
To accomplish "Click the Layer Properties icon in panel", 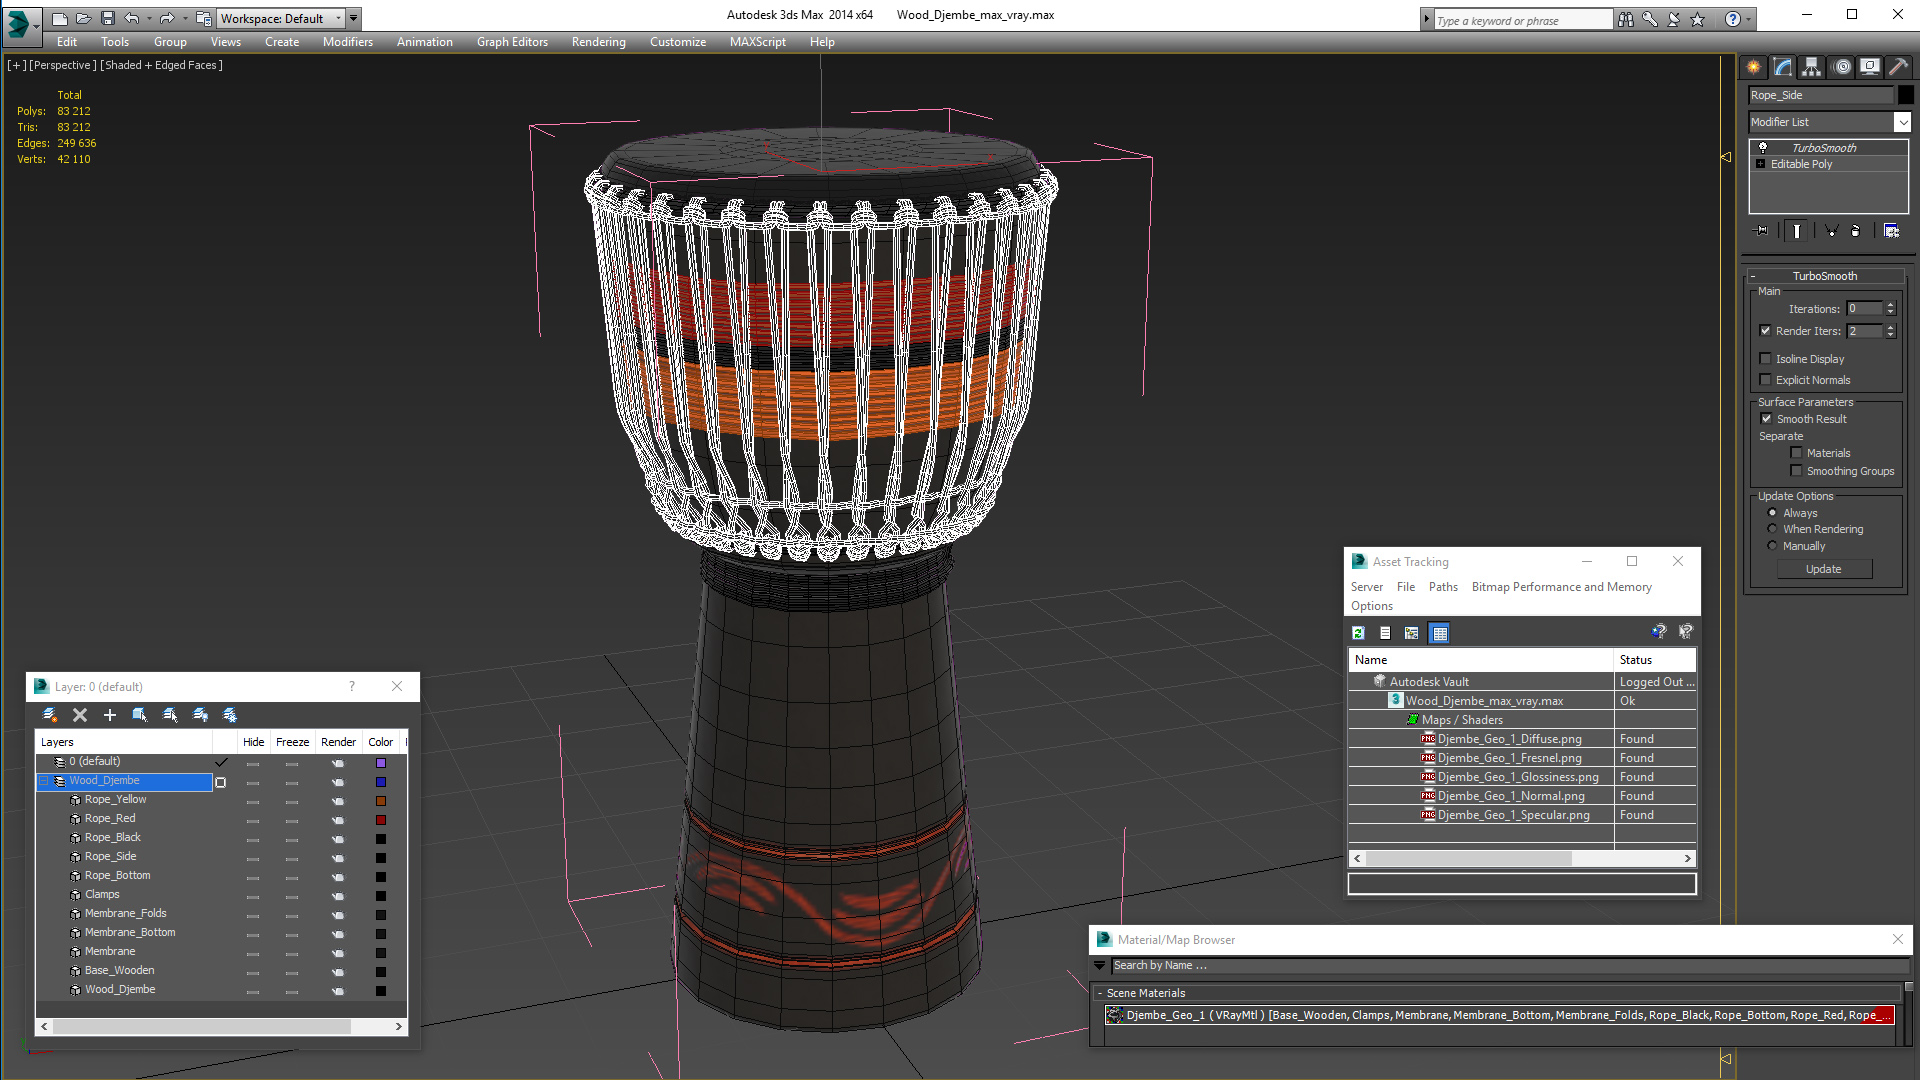I will (228, 715).
